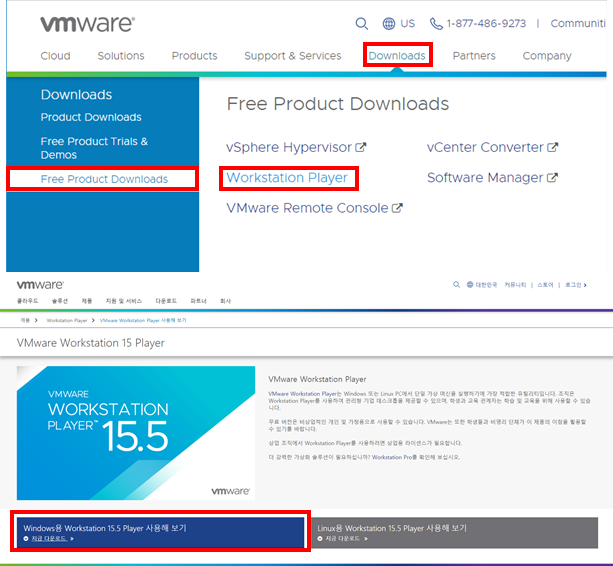
Task: Click the 스토어 link in Korean header
Action: (x=545, y=285)
